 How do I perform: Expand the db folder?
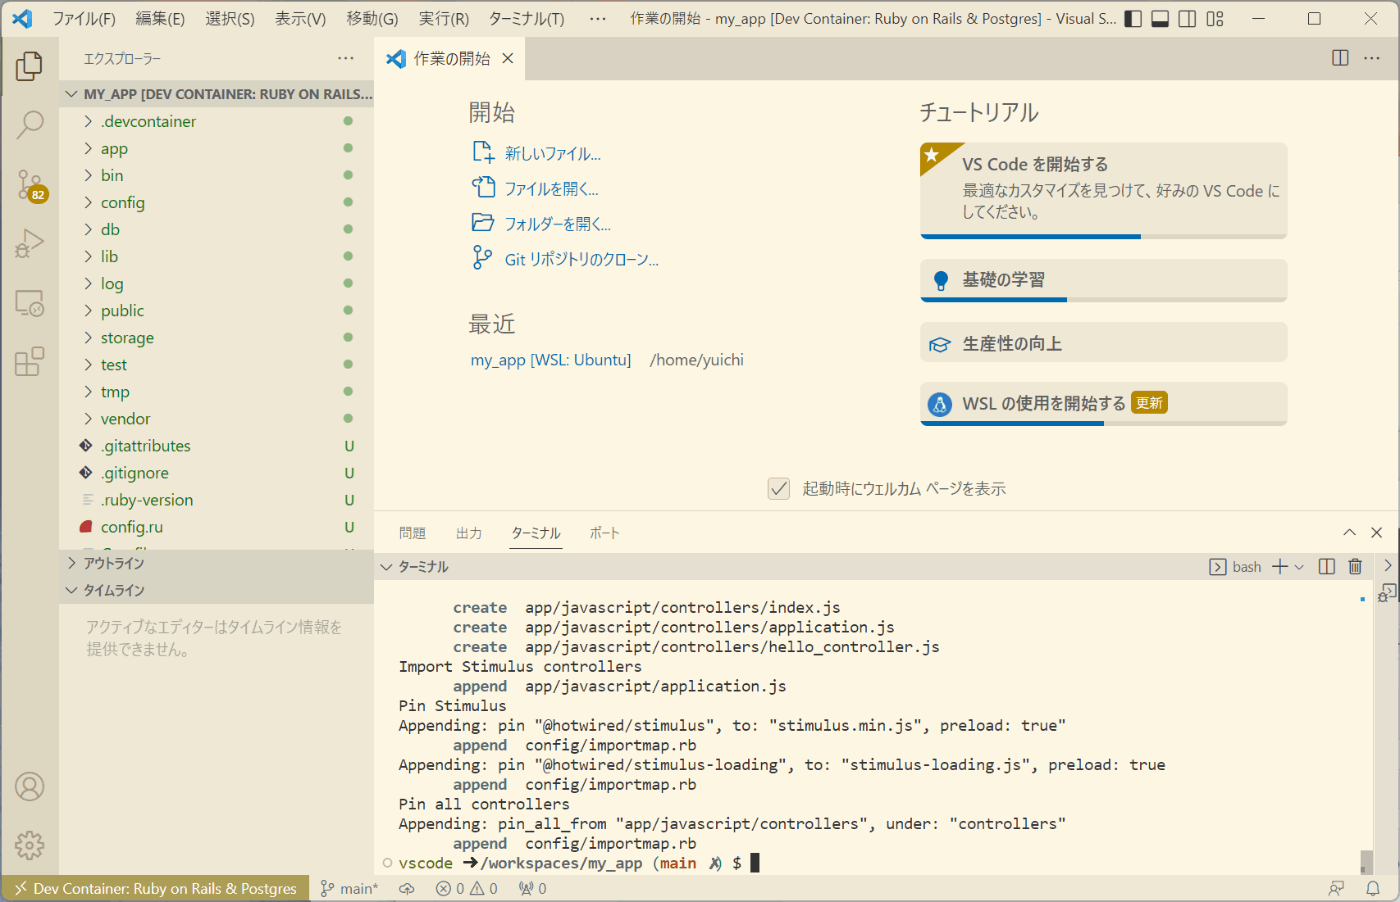(216, 229)
